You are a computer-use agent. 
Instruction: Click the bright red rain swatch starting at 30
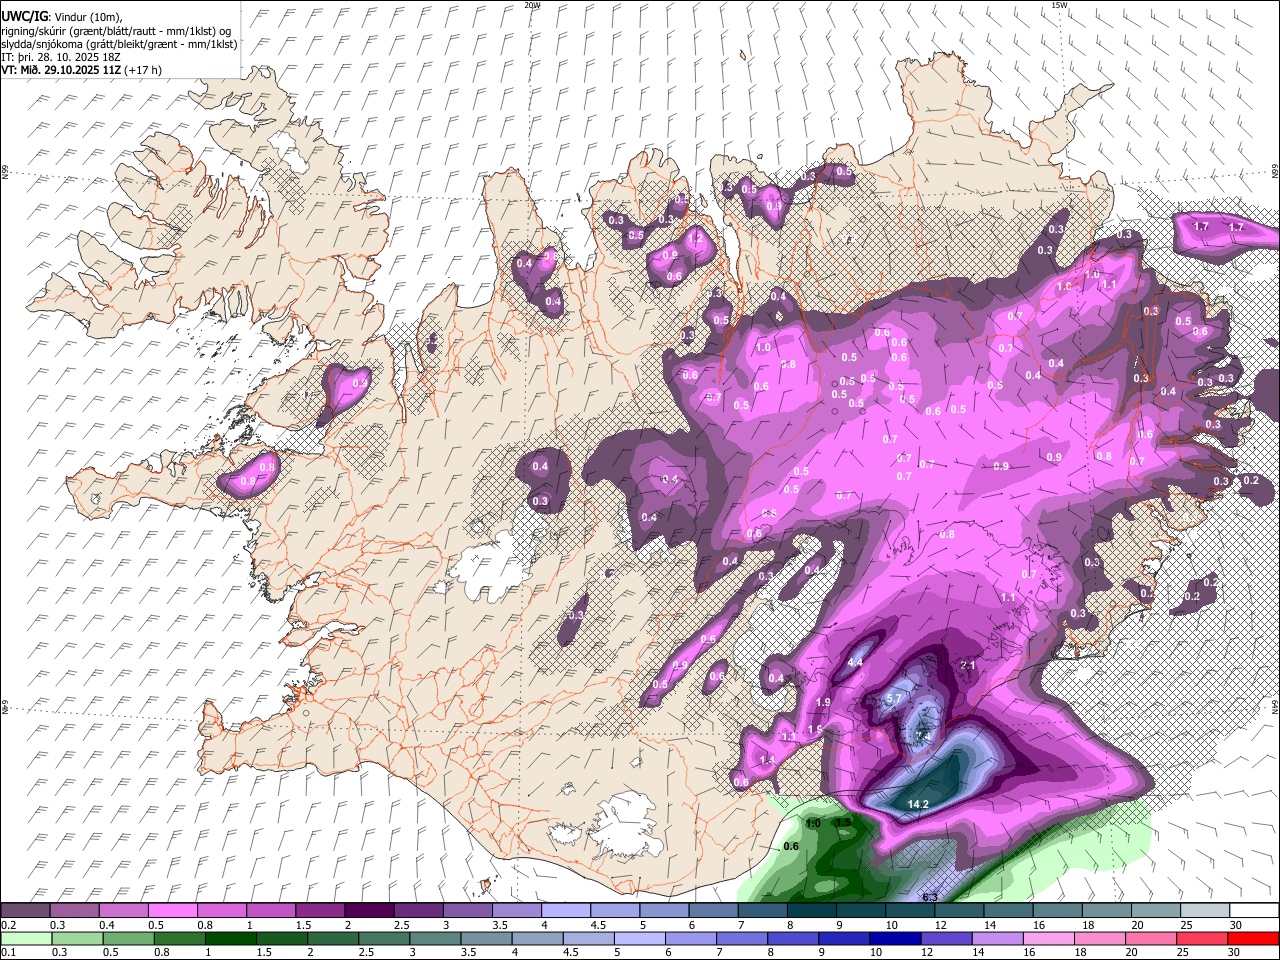(1252, 938)
